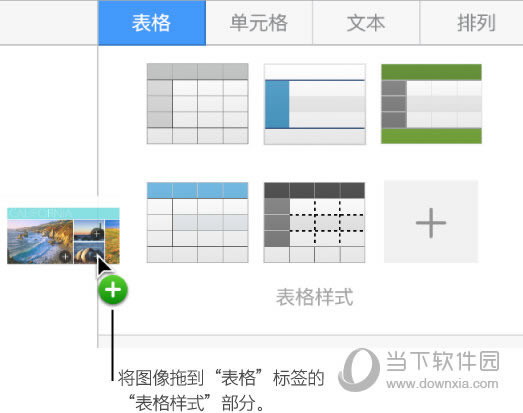Open the 单元格 tab

click(259, 23)
